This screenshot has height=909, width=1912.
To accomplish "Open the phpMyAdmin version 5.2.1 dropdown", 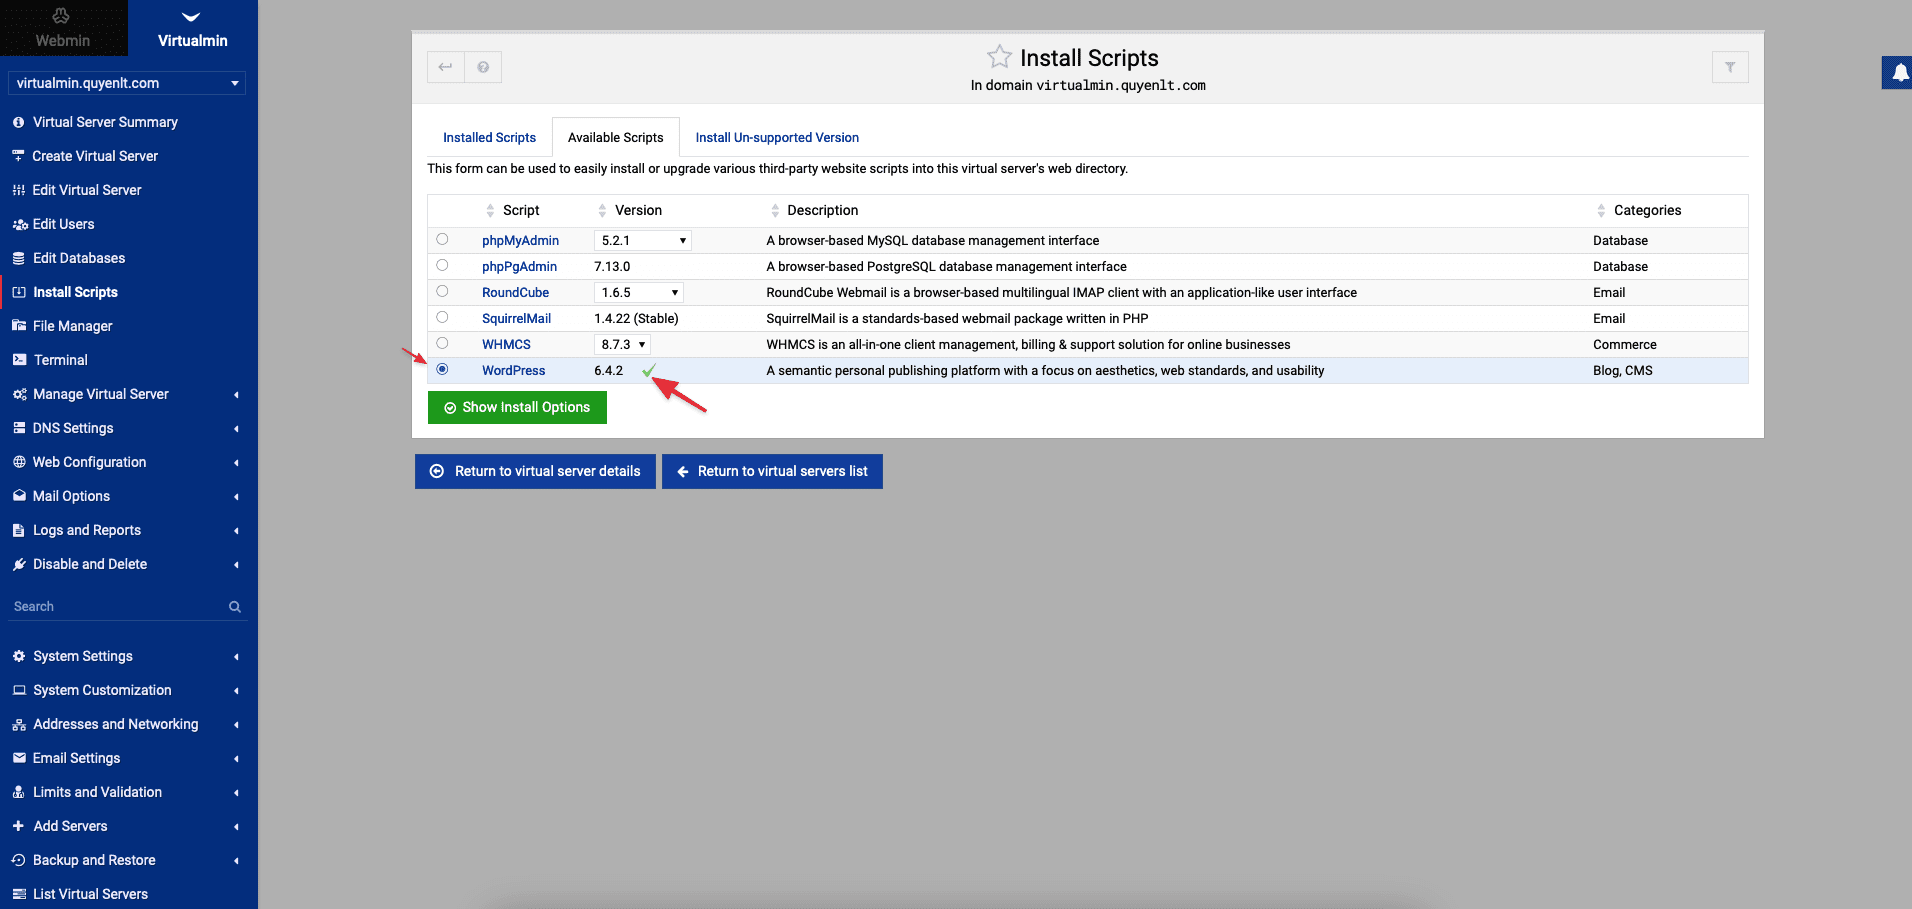I will pyautogui.click(x=642, y=240).
